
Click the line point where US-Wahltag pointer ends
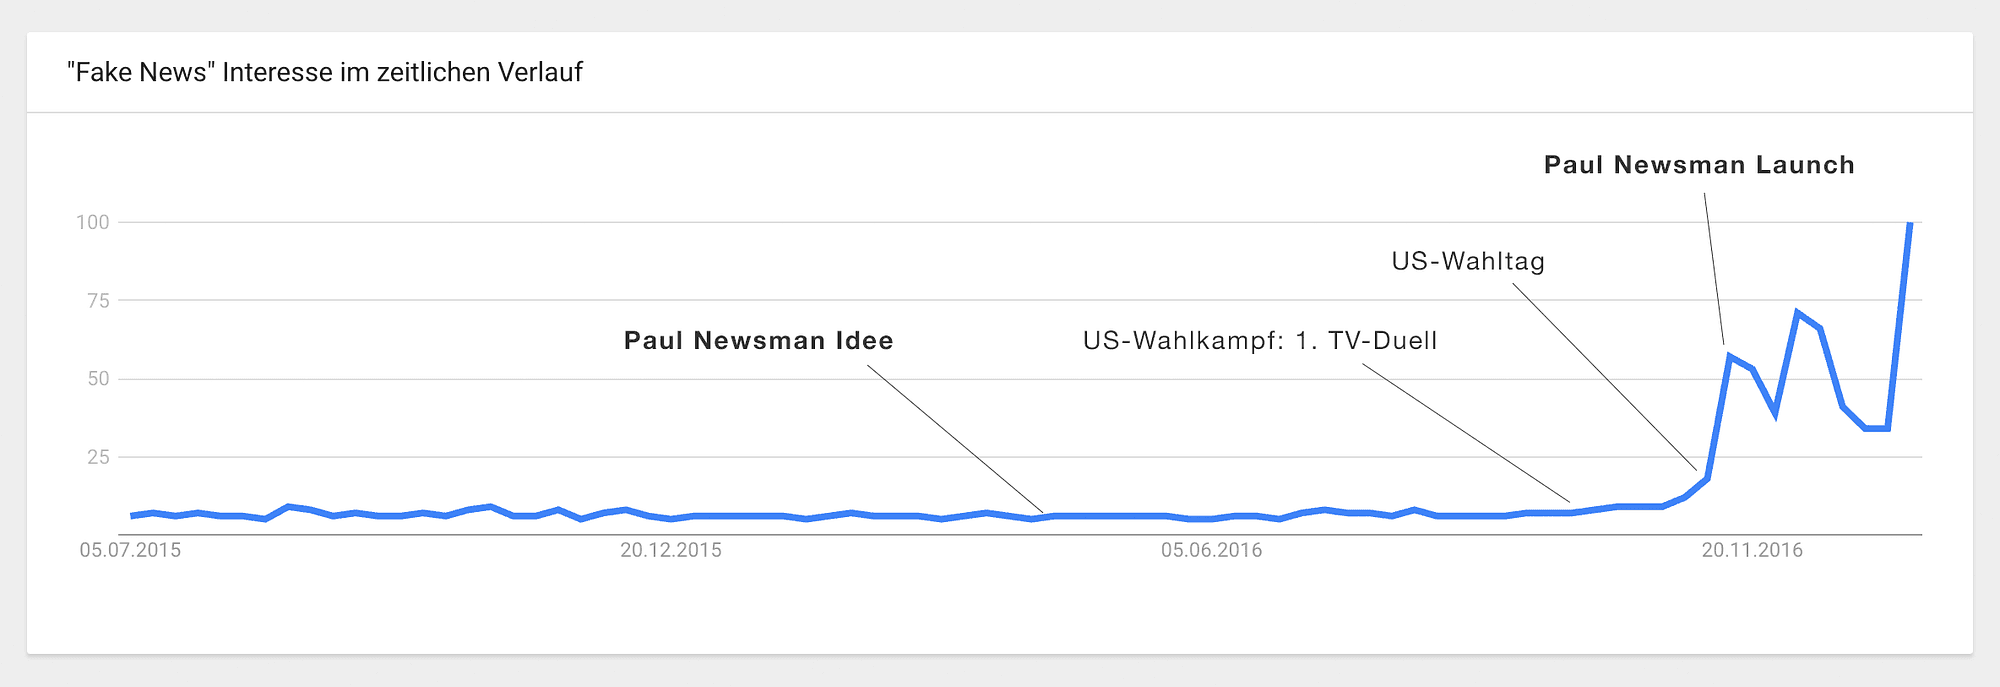click(1706, 479)
